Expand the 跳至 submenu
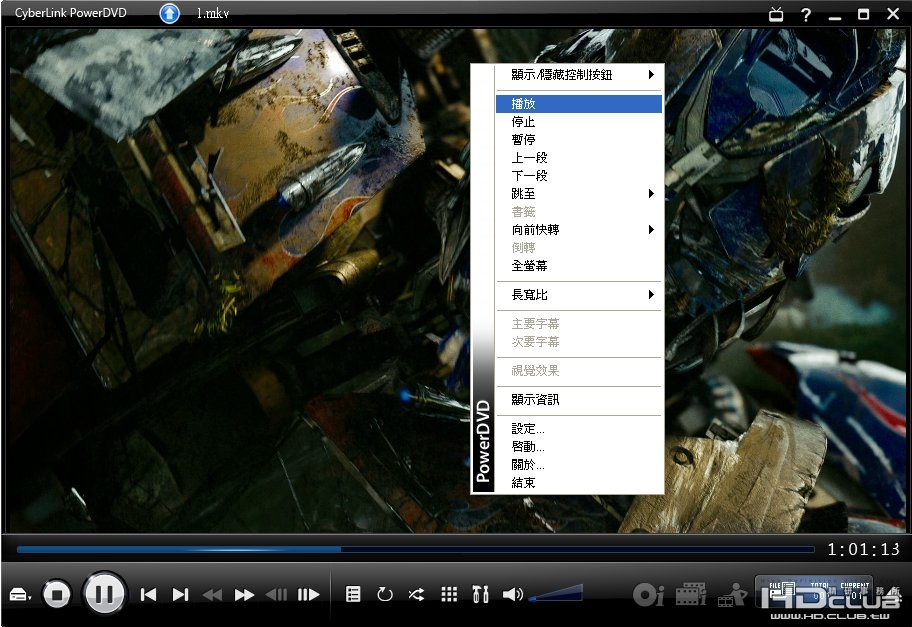The image size is (912, 627). coord(579,194)
